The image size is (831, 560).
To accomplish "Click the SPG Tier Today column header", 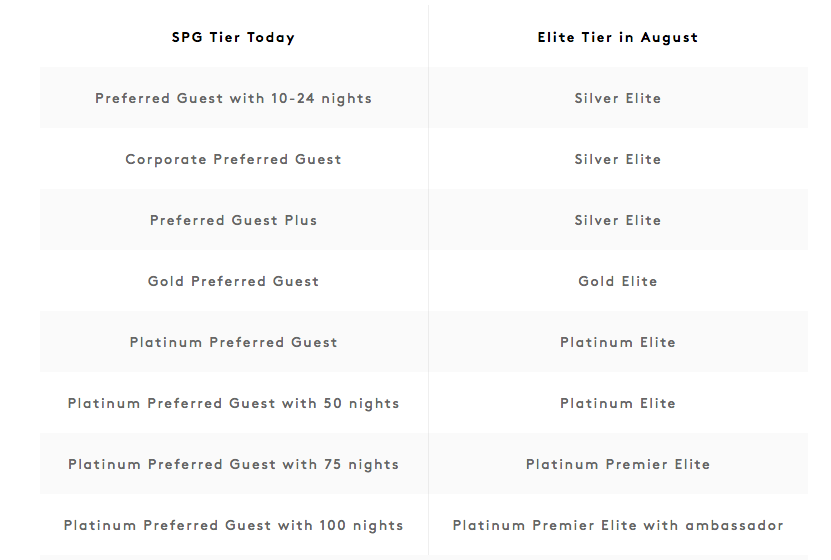I will (233, 38).
